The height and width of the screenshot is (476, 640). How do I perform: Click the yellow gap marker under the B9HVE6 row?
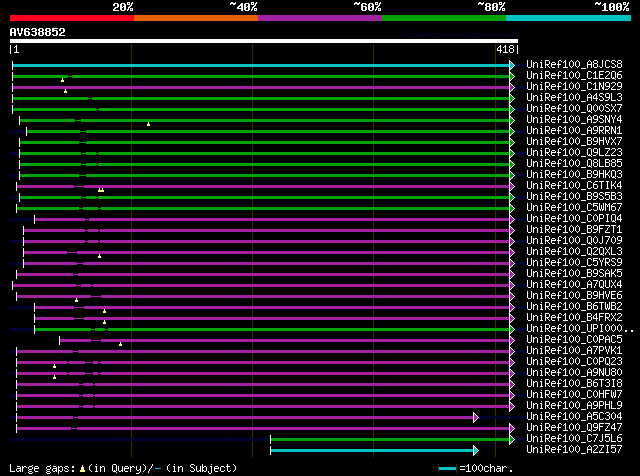[76, 300]
